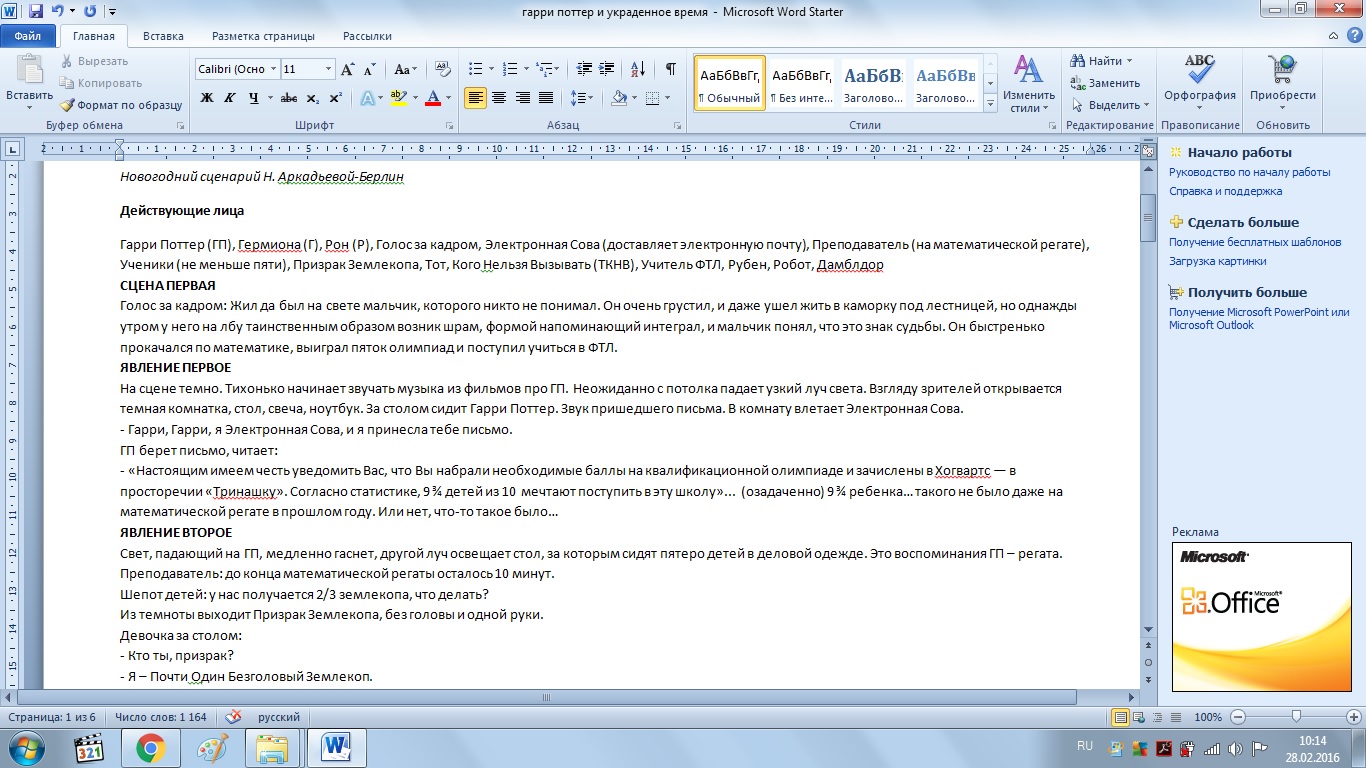Click the Undo arrow icon
This screenshot has height=768, width=1366.
click(58, 12)
